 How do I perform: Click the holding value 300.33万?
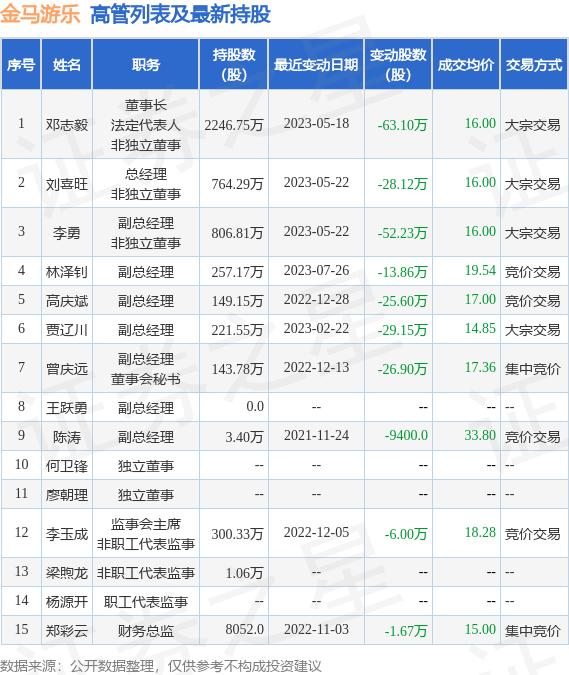click(237, 534)
